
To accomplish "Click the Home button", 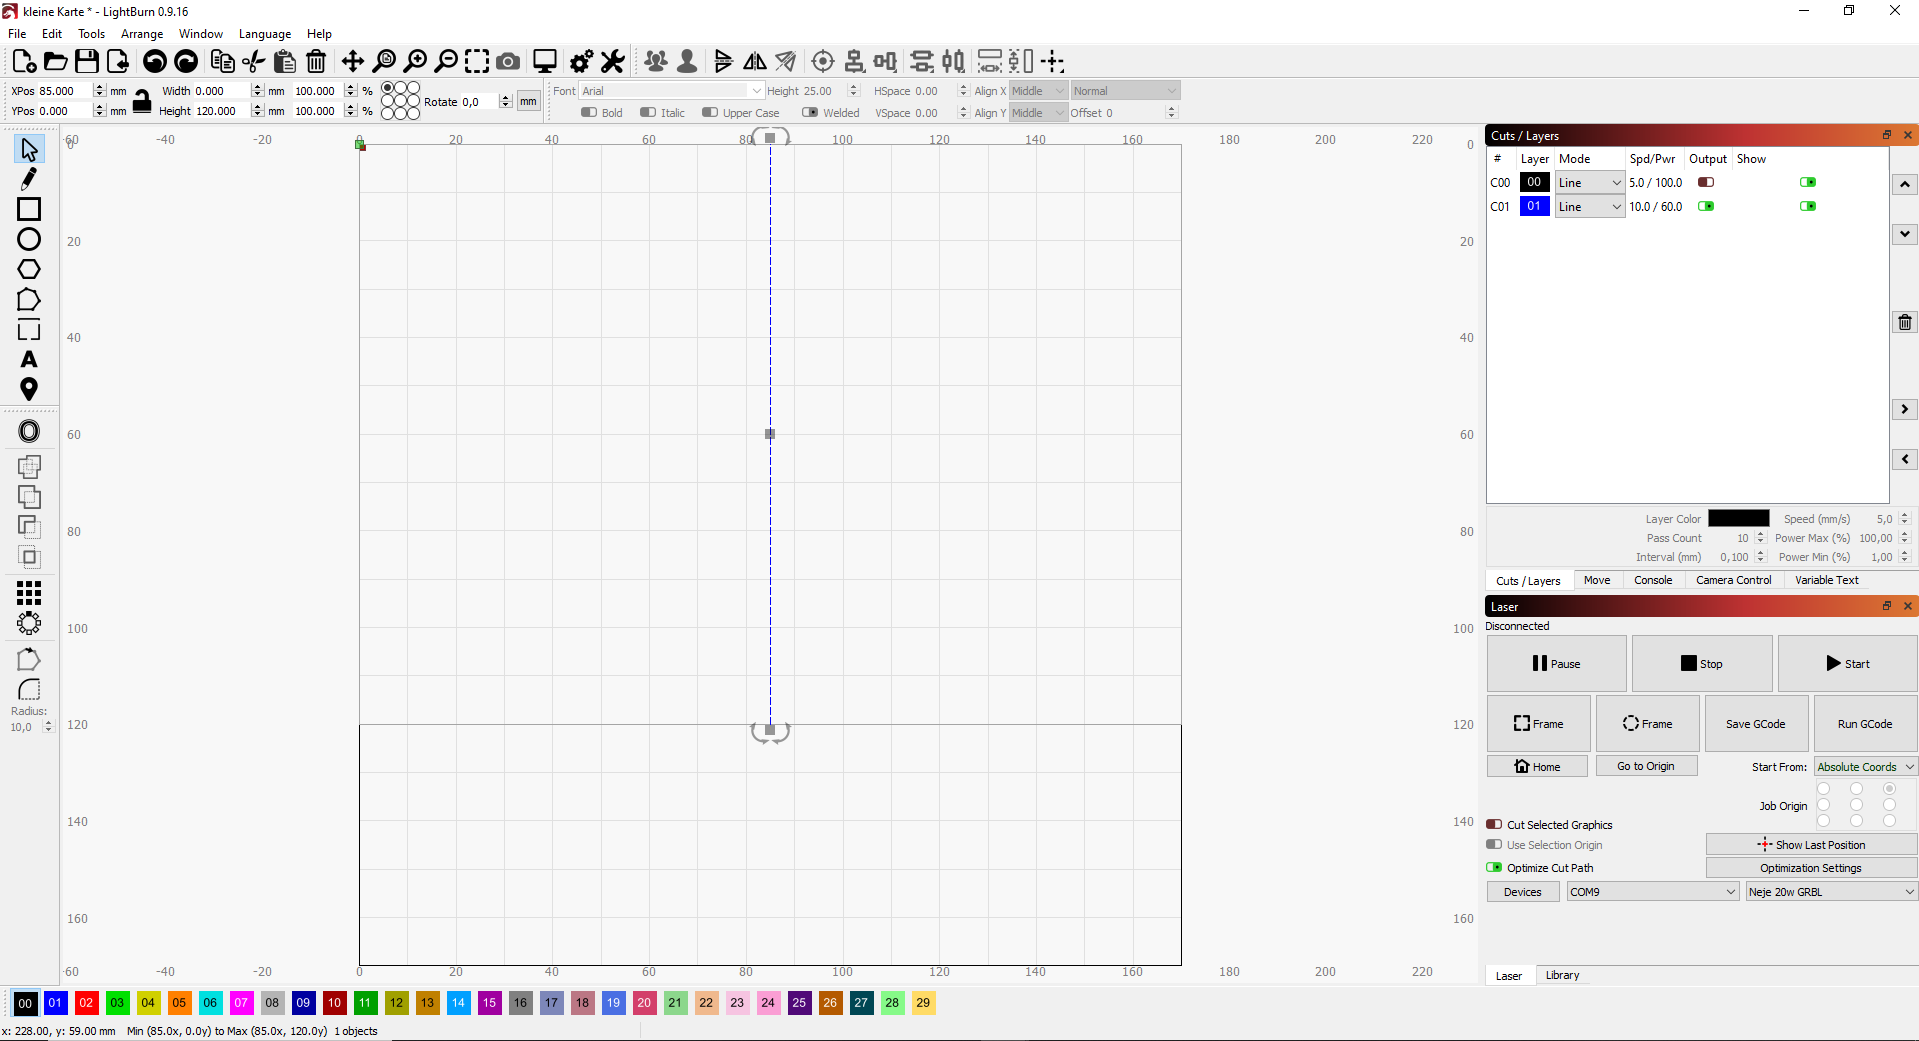I will pos(1537,766).
